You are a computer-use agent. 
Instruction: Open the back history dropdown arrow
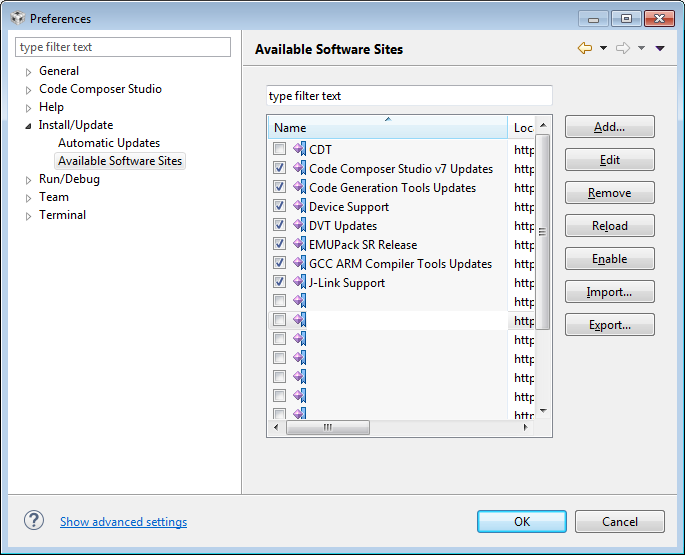(x=603, y=48)
